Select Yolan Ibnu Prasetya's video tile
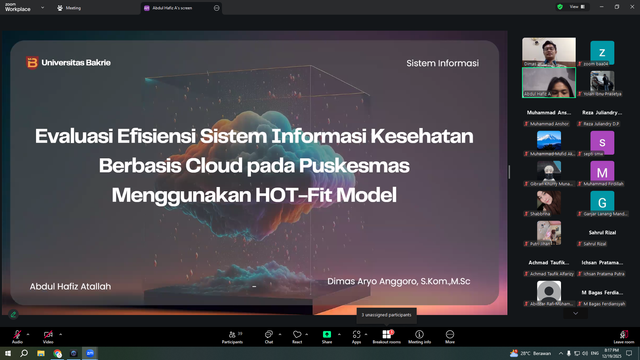The height and width of the screenshot is (360, 640). point(602,83)
